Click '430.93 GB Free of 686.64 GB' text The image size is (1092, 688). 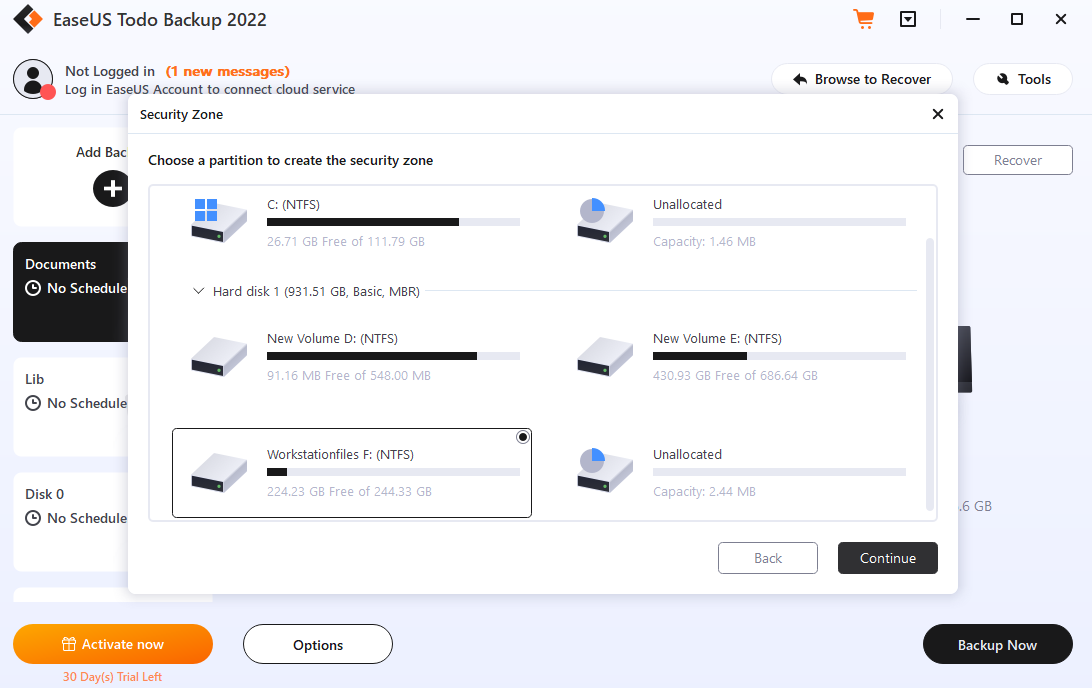tap(735, 375)
